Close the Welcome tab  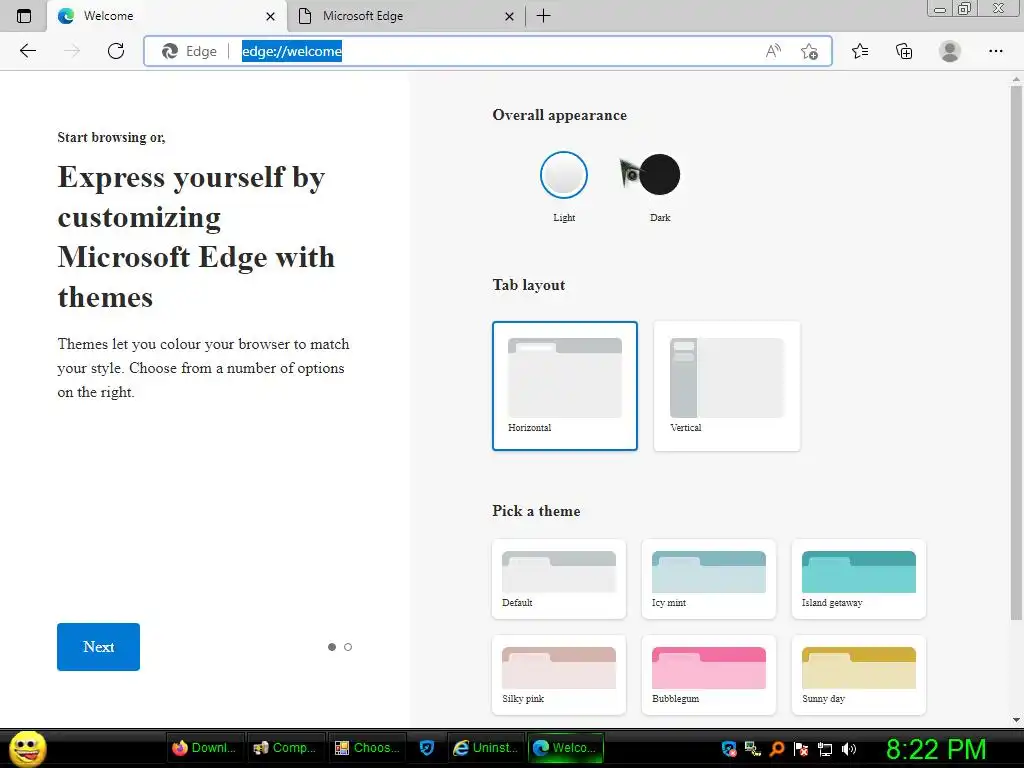click(x=270, y=16)
